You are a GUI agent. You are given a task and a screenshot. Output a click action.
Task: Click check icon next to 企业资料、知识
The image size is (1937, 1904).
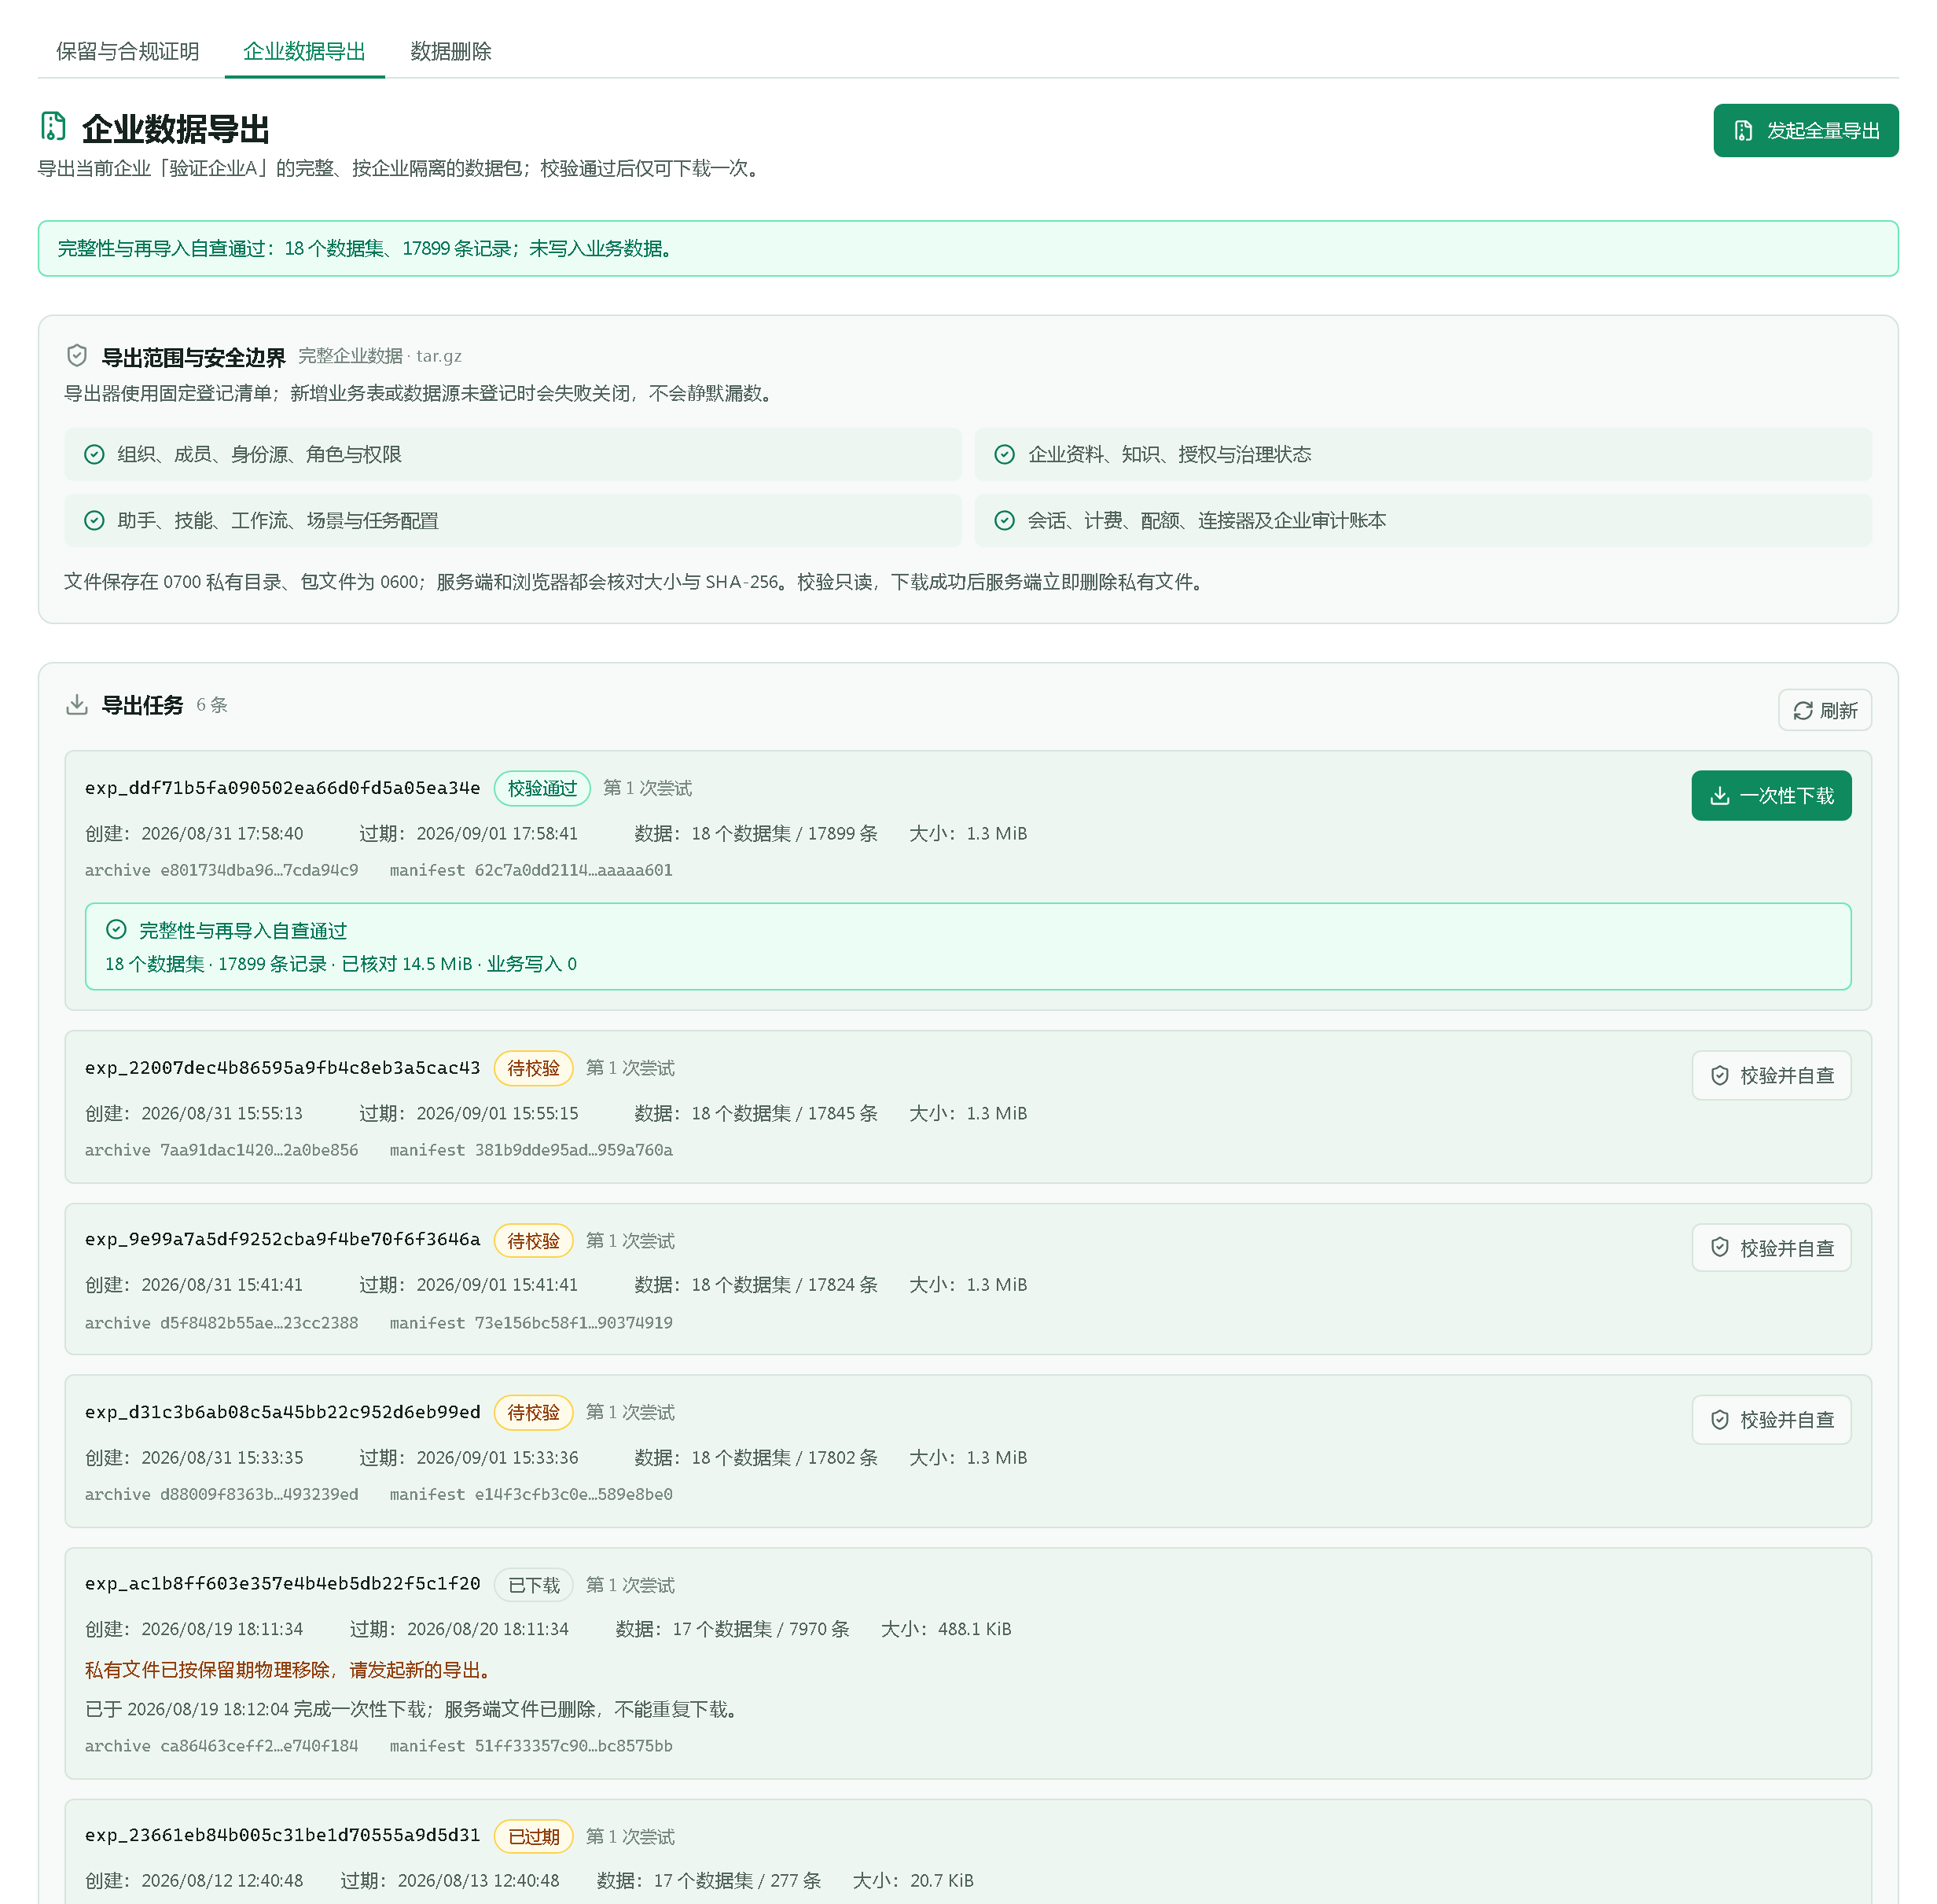(1005, 455)
